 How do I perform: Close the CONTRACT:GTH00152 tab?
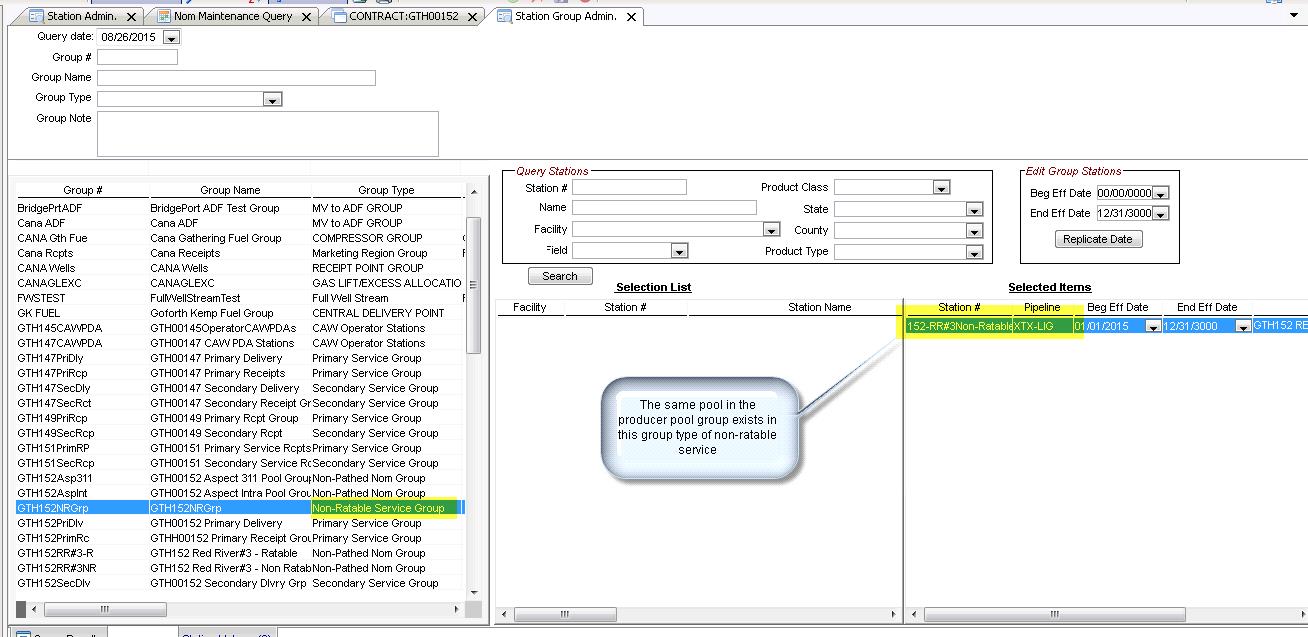click(473, 17)
